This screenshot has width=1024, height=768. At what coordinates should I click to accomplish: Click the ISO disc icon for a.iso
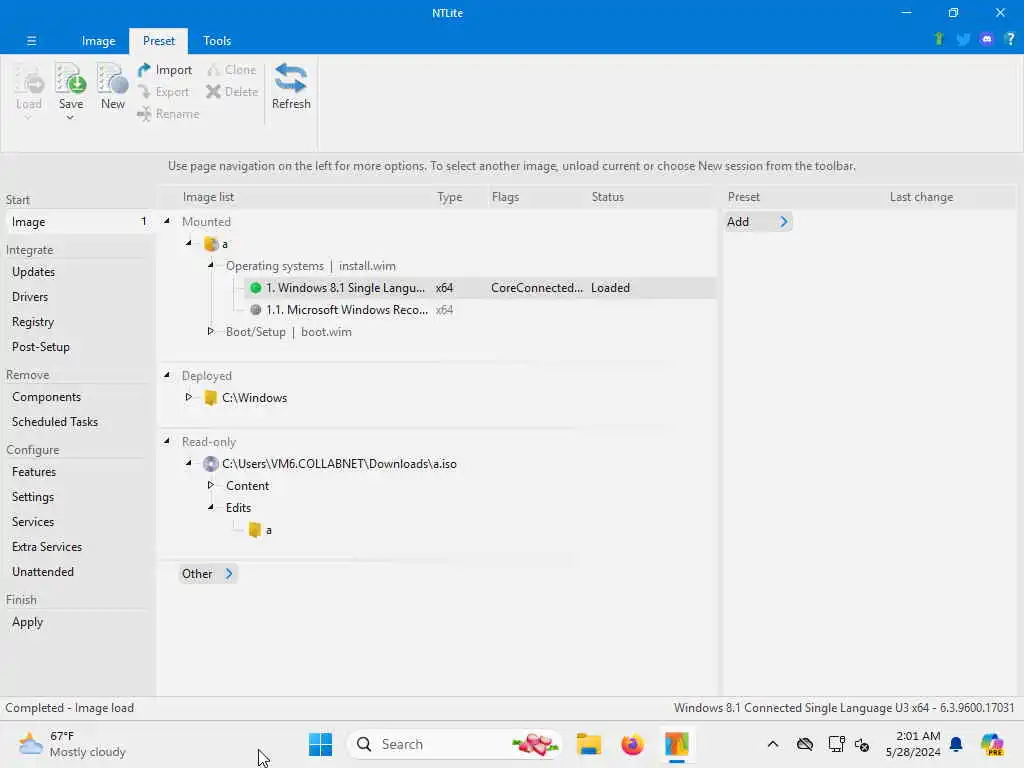click(210, 464)
